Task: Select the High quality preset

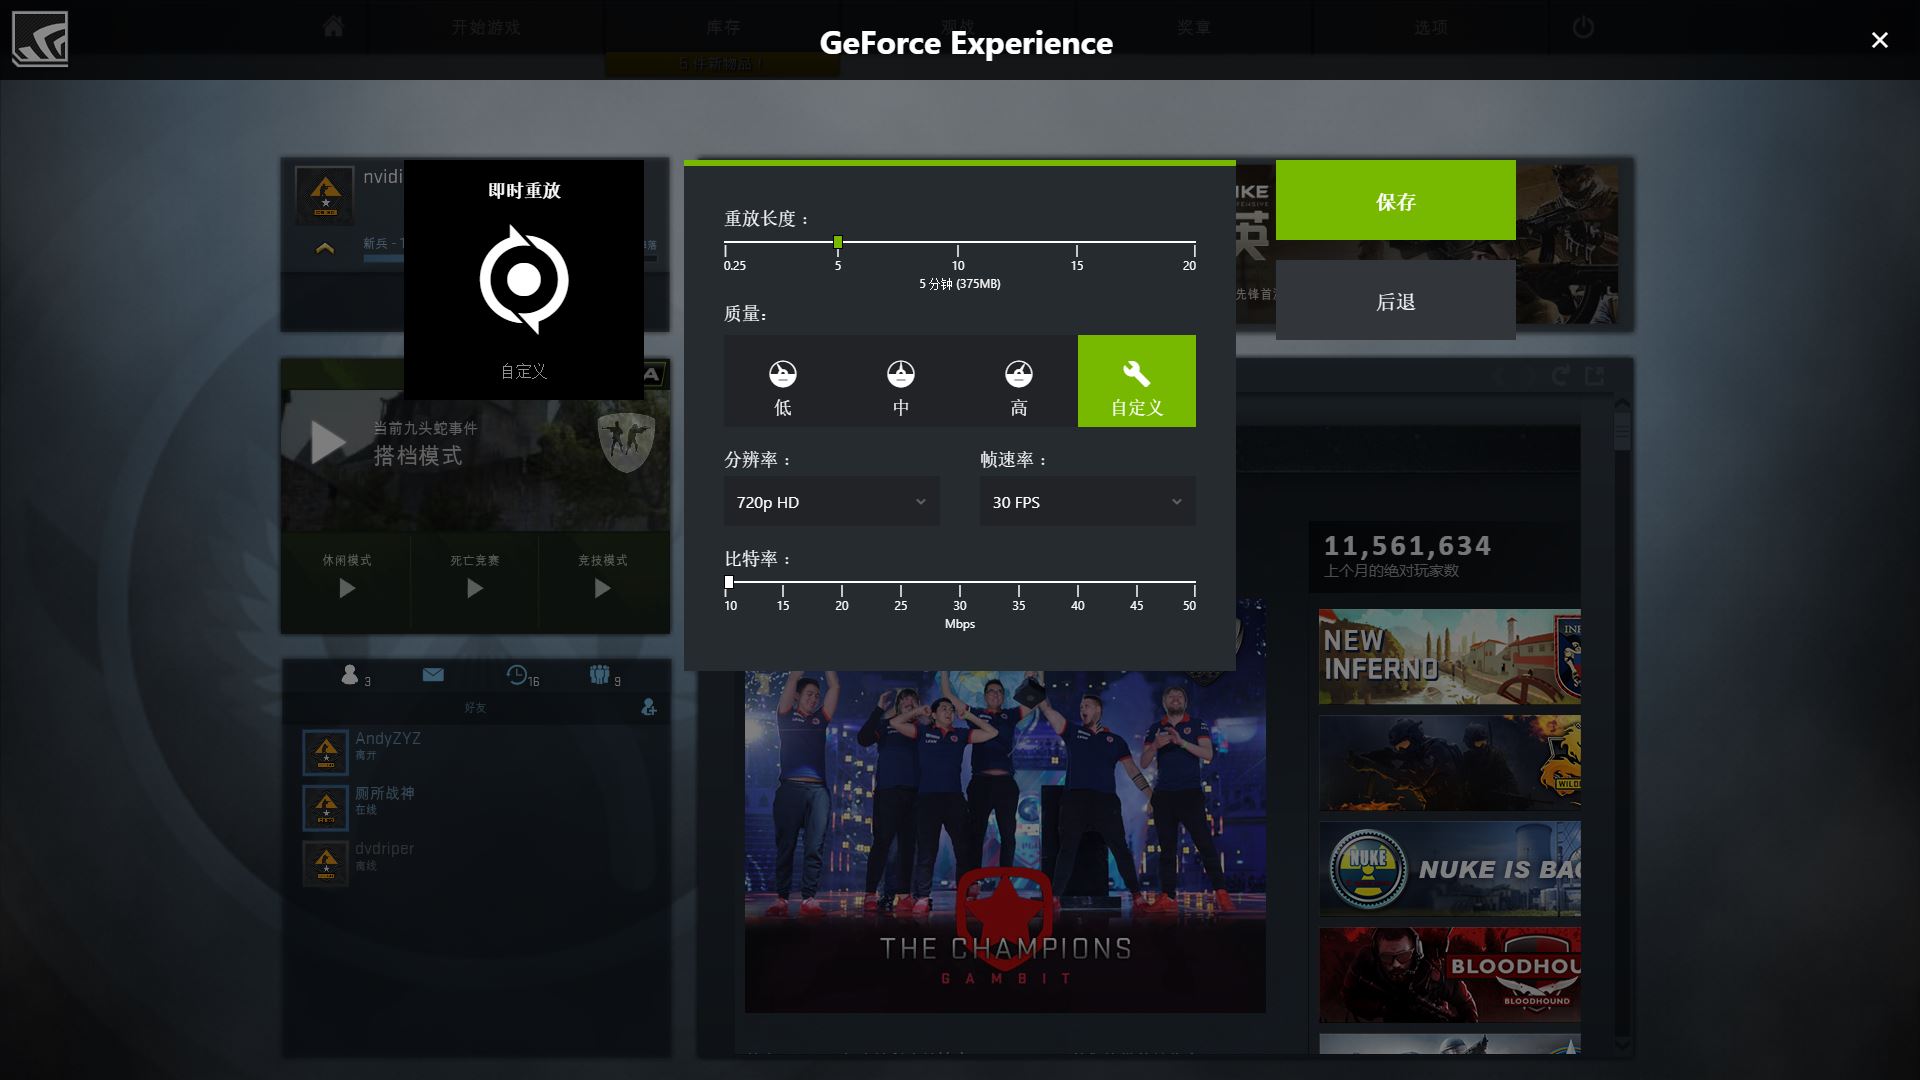Action: tap(1019, 382)
